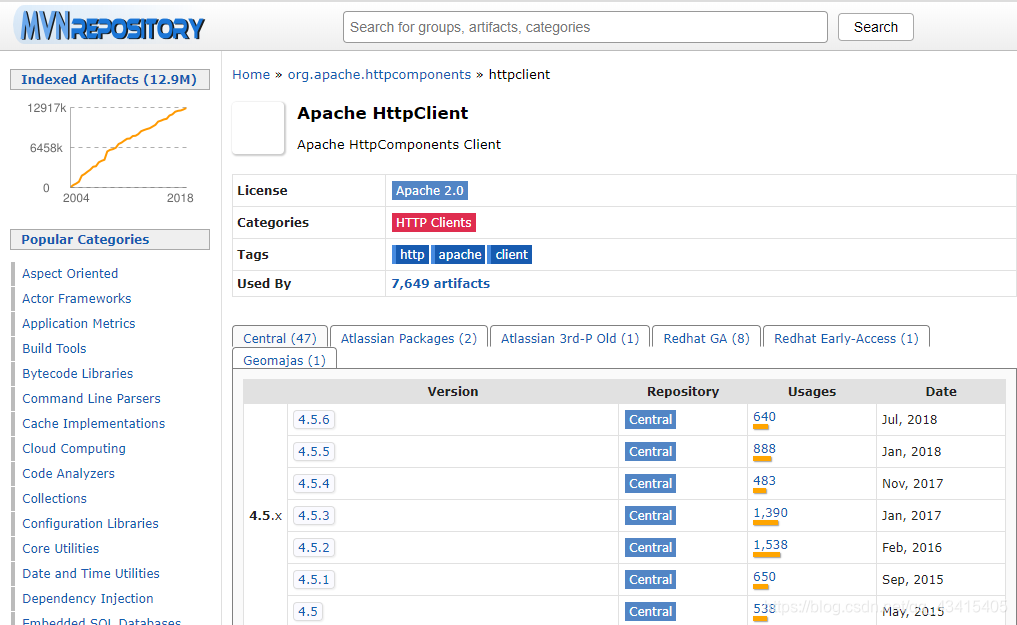Click the Apache 2.0 license badge
This screenshot has height=625, width=1017.
click(429, 191)
